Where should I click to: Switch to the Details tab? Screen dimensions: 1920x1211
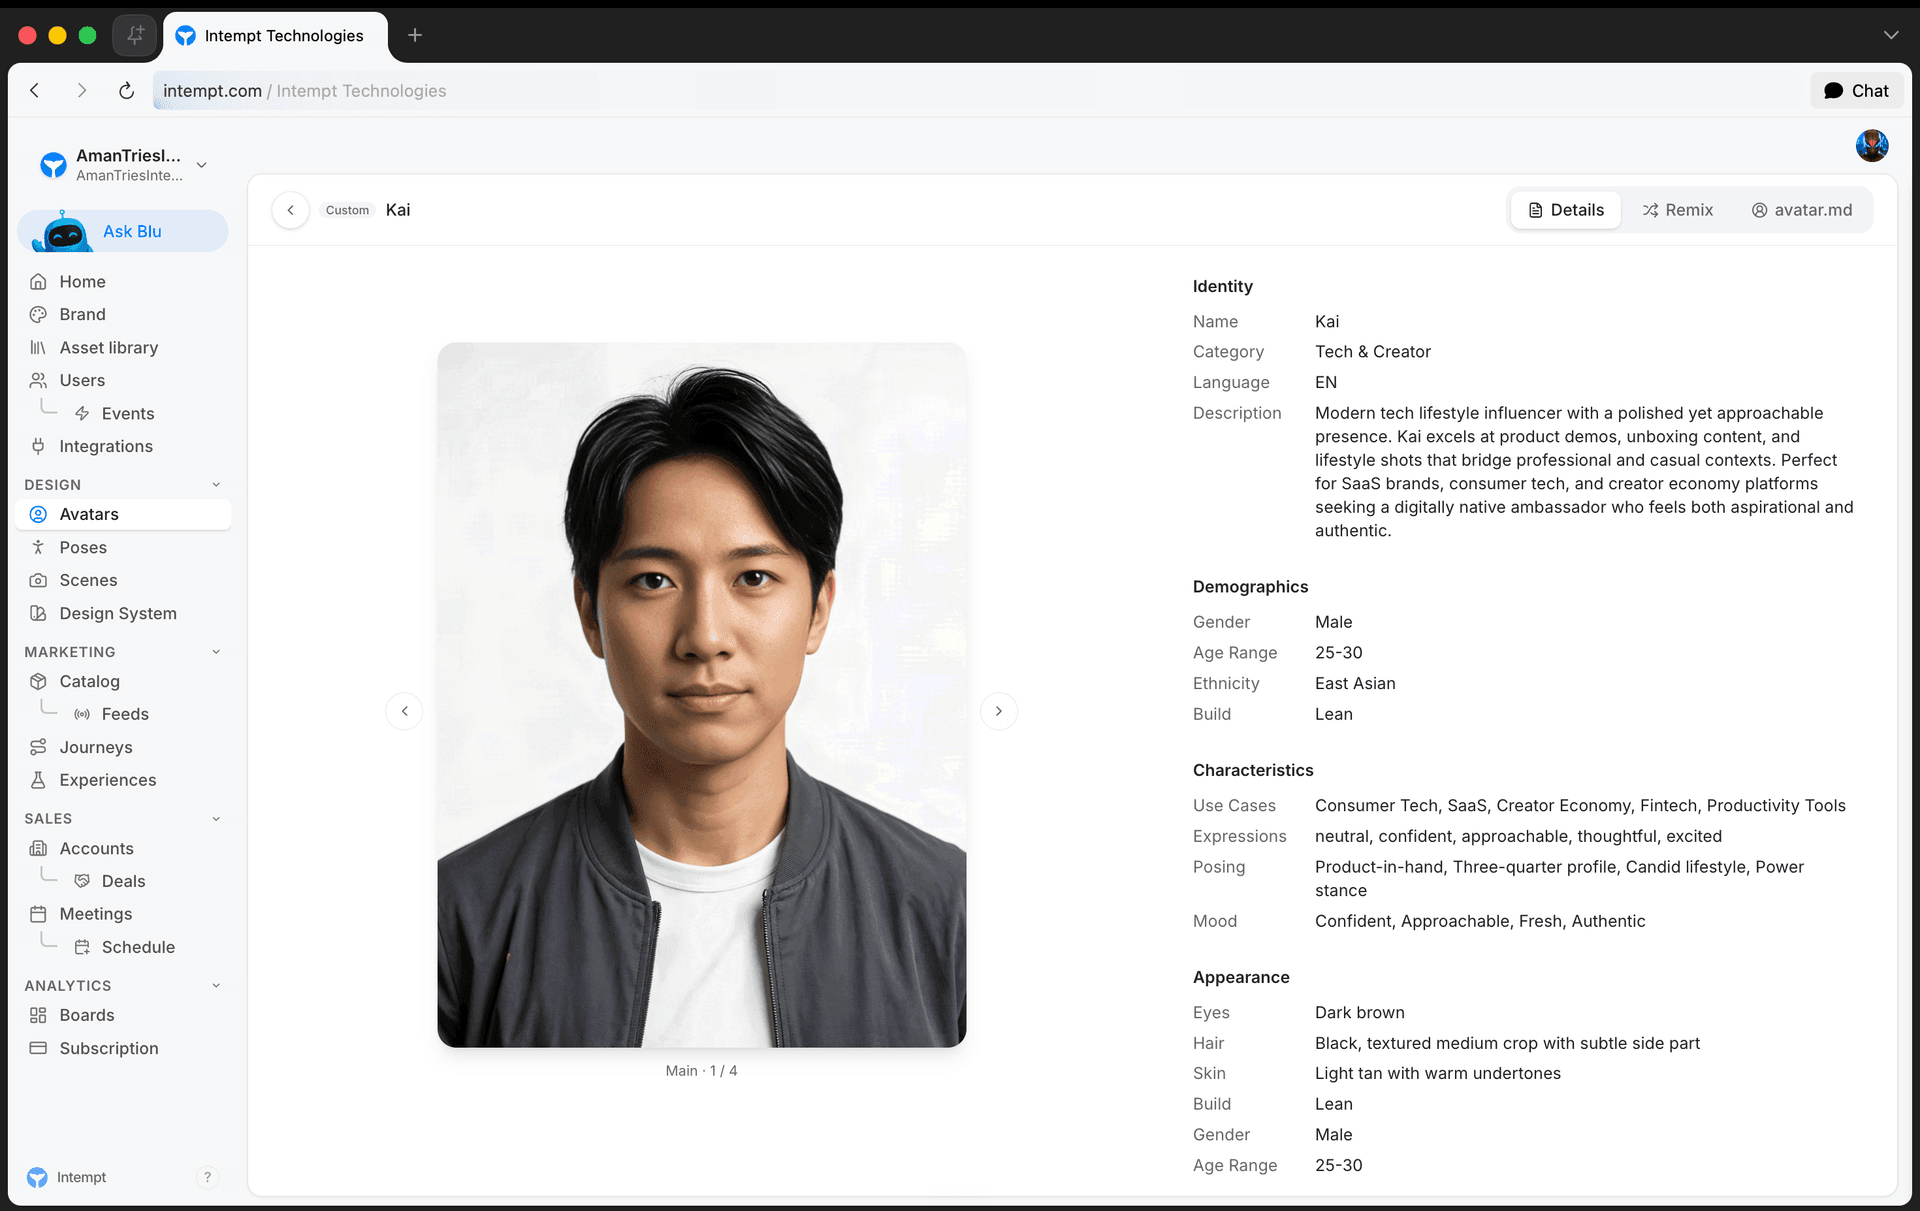pos(1566,210)
